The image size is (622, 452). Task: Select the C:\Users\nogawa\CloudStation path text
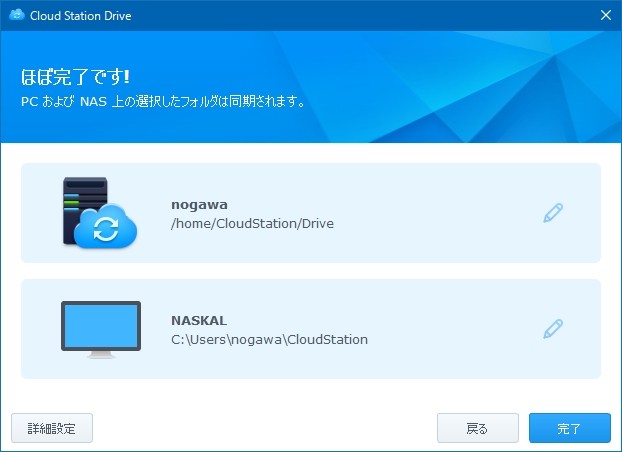tap(269, 339)
